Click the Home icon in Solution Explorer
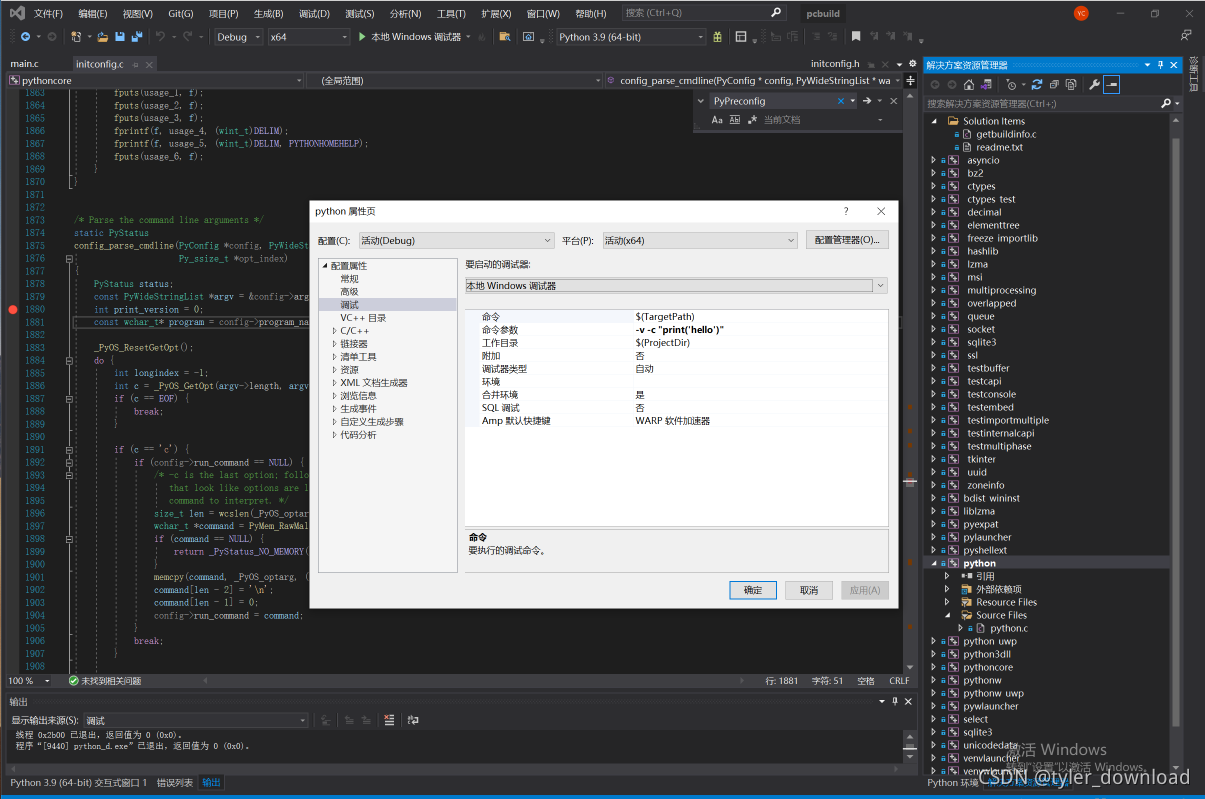The width and height of the screenshot is (1205, 799). [969, 84]
